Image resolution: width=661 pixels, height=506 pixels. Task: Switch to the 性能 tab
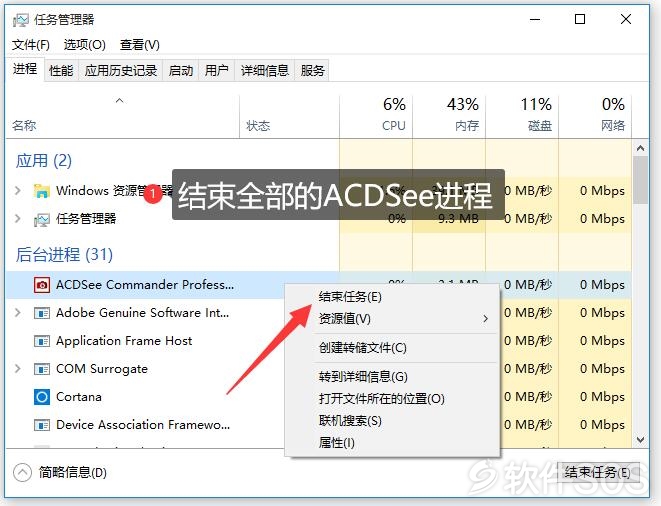coord(61,70)
